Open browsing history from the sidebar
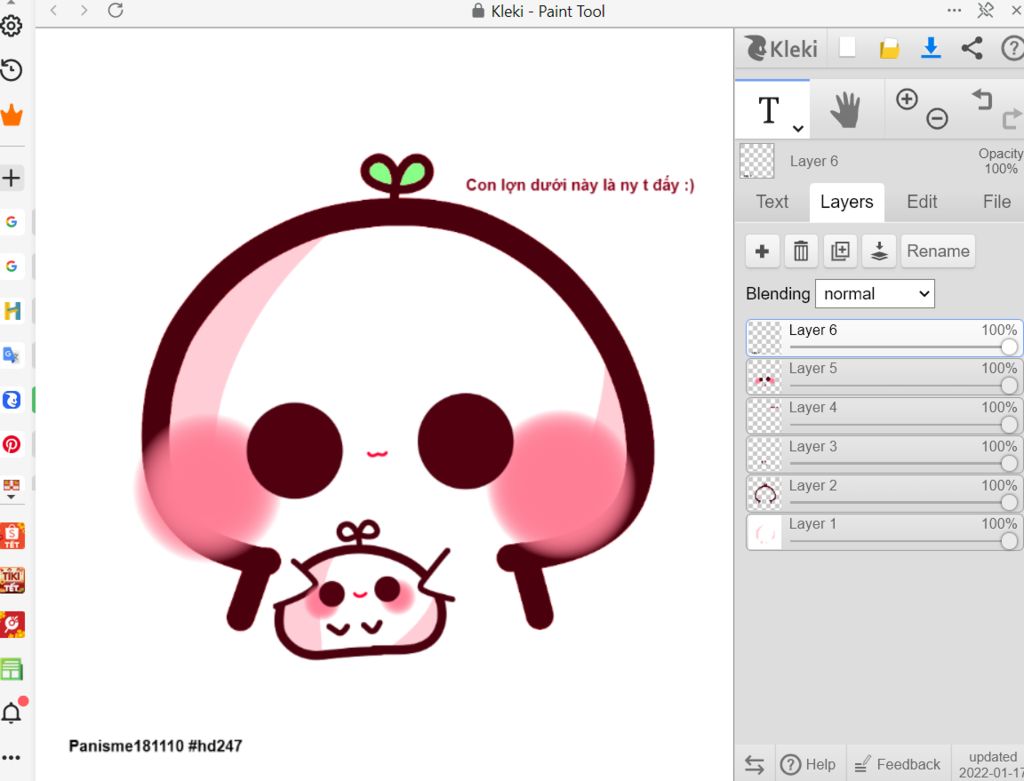This screenshot has height=781, width=1024. [x=11, y=70]
